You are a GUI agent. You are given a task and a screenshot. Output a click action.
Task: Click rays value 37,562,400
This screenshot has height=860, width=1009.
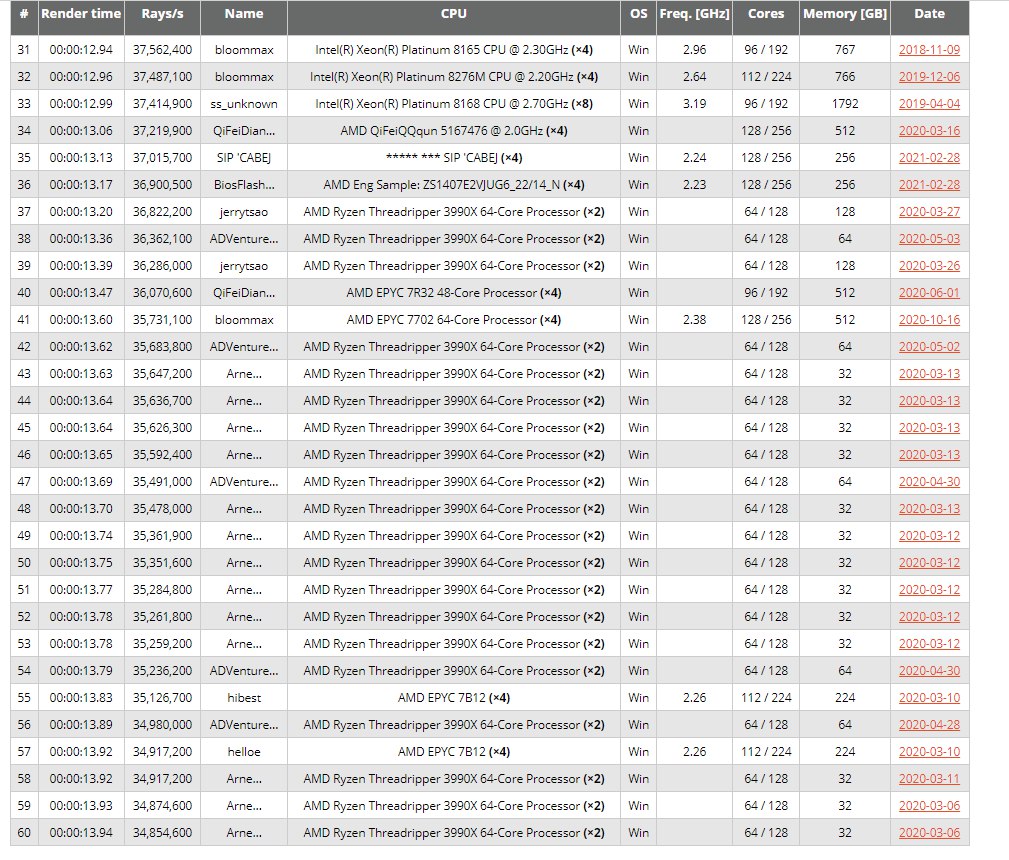pyautogui.click(x=162, y=50)
